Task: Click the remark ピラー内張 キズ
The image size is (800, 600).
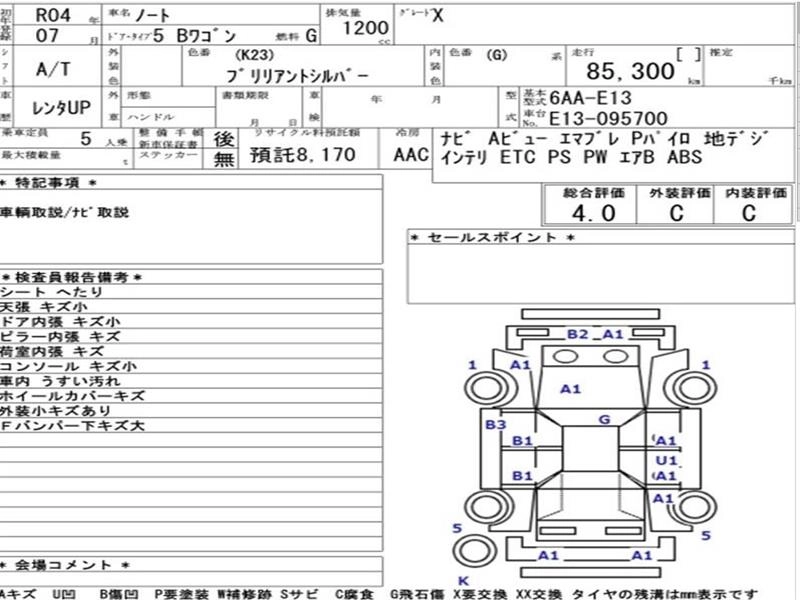Action: (60, 337)
